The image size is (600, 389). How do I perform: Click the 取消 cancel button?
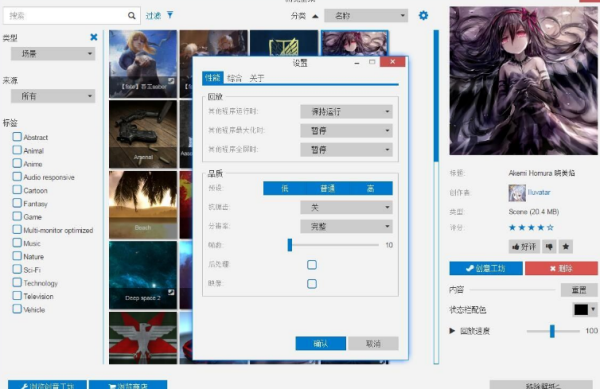click(x=373, y=343)
